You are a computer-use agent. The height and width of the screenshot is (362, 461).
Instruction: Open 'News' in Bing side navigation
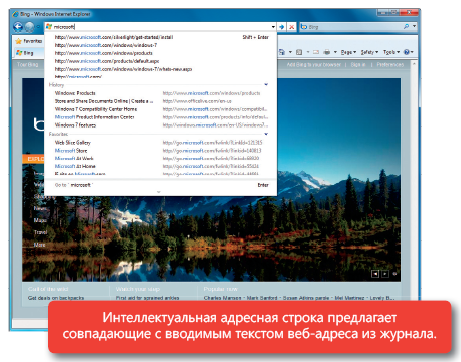(39, 208)
